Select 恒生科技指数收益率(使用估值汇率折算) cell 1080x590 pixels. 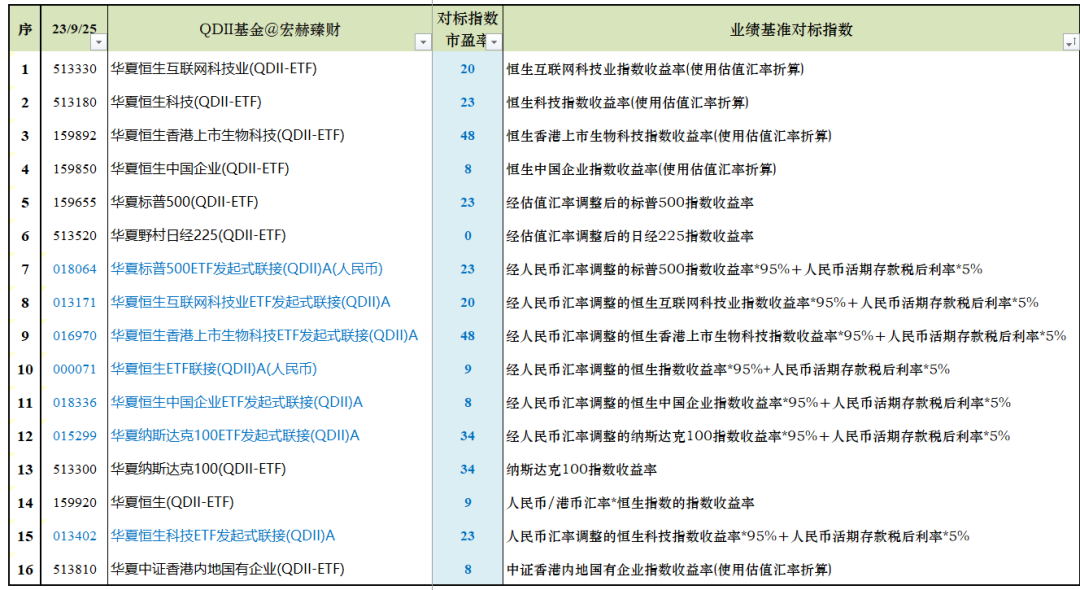click(x=791, y=102)
